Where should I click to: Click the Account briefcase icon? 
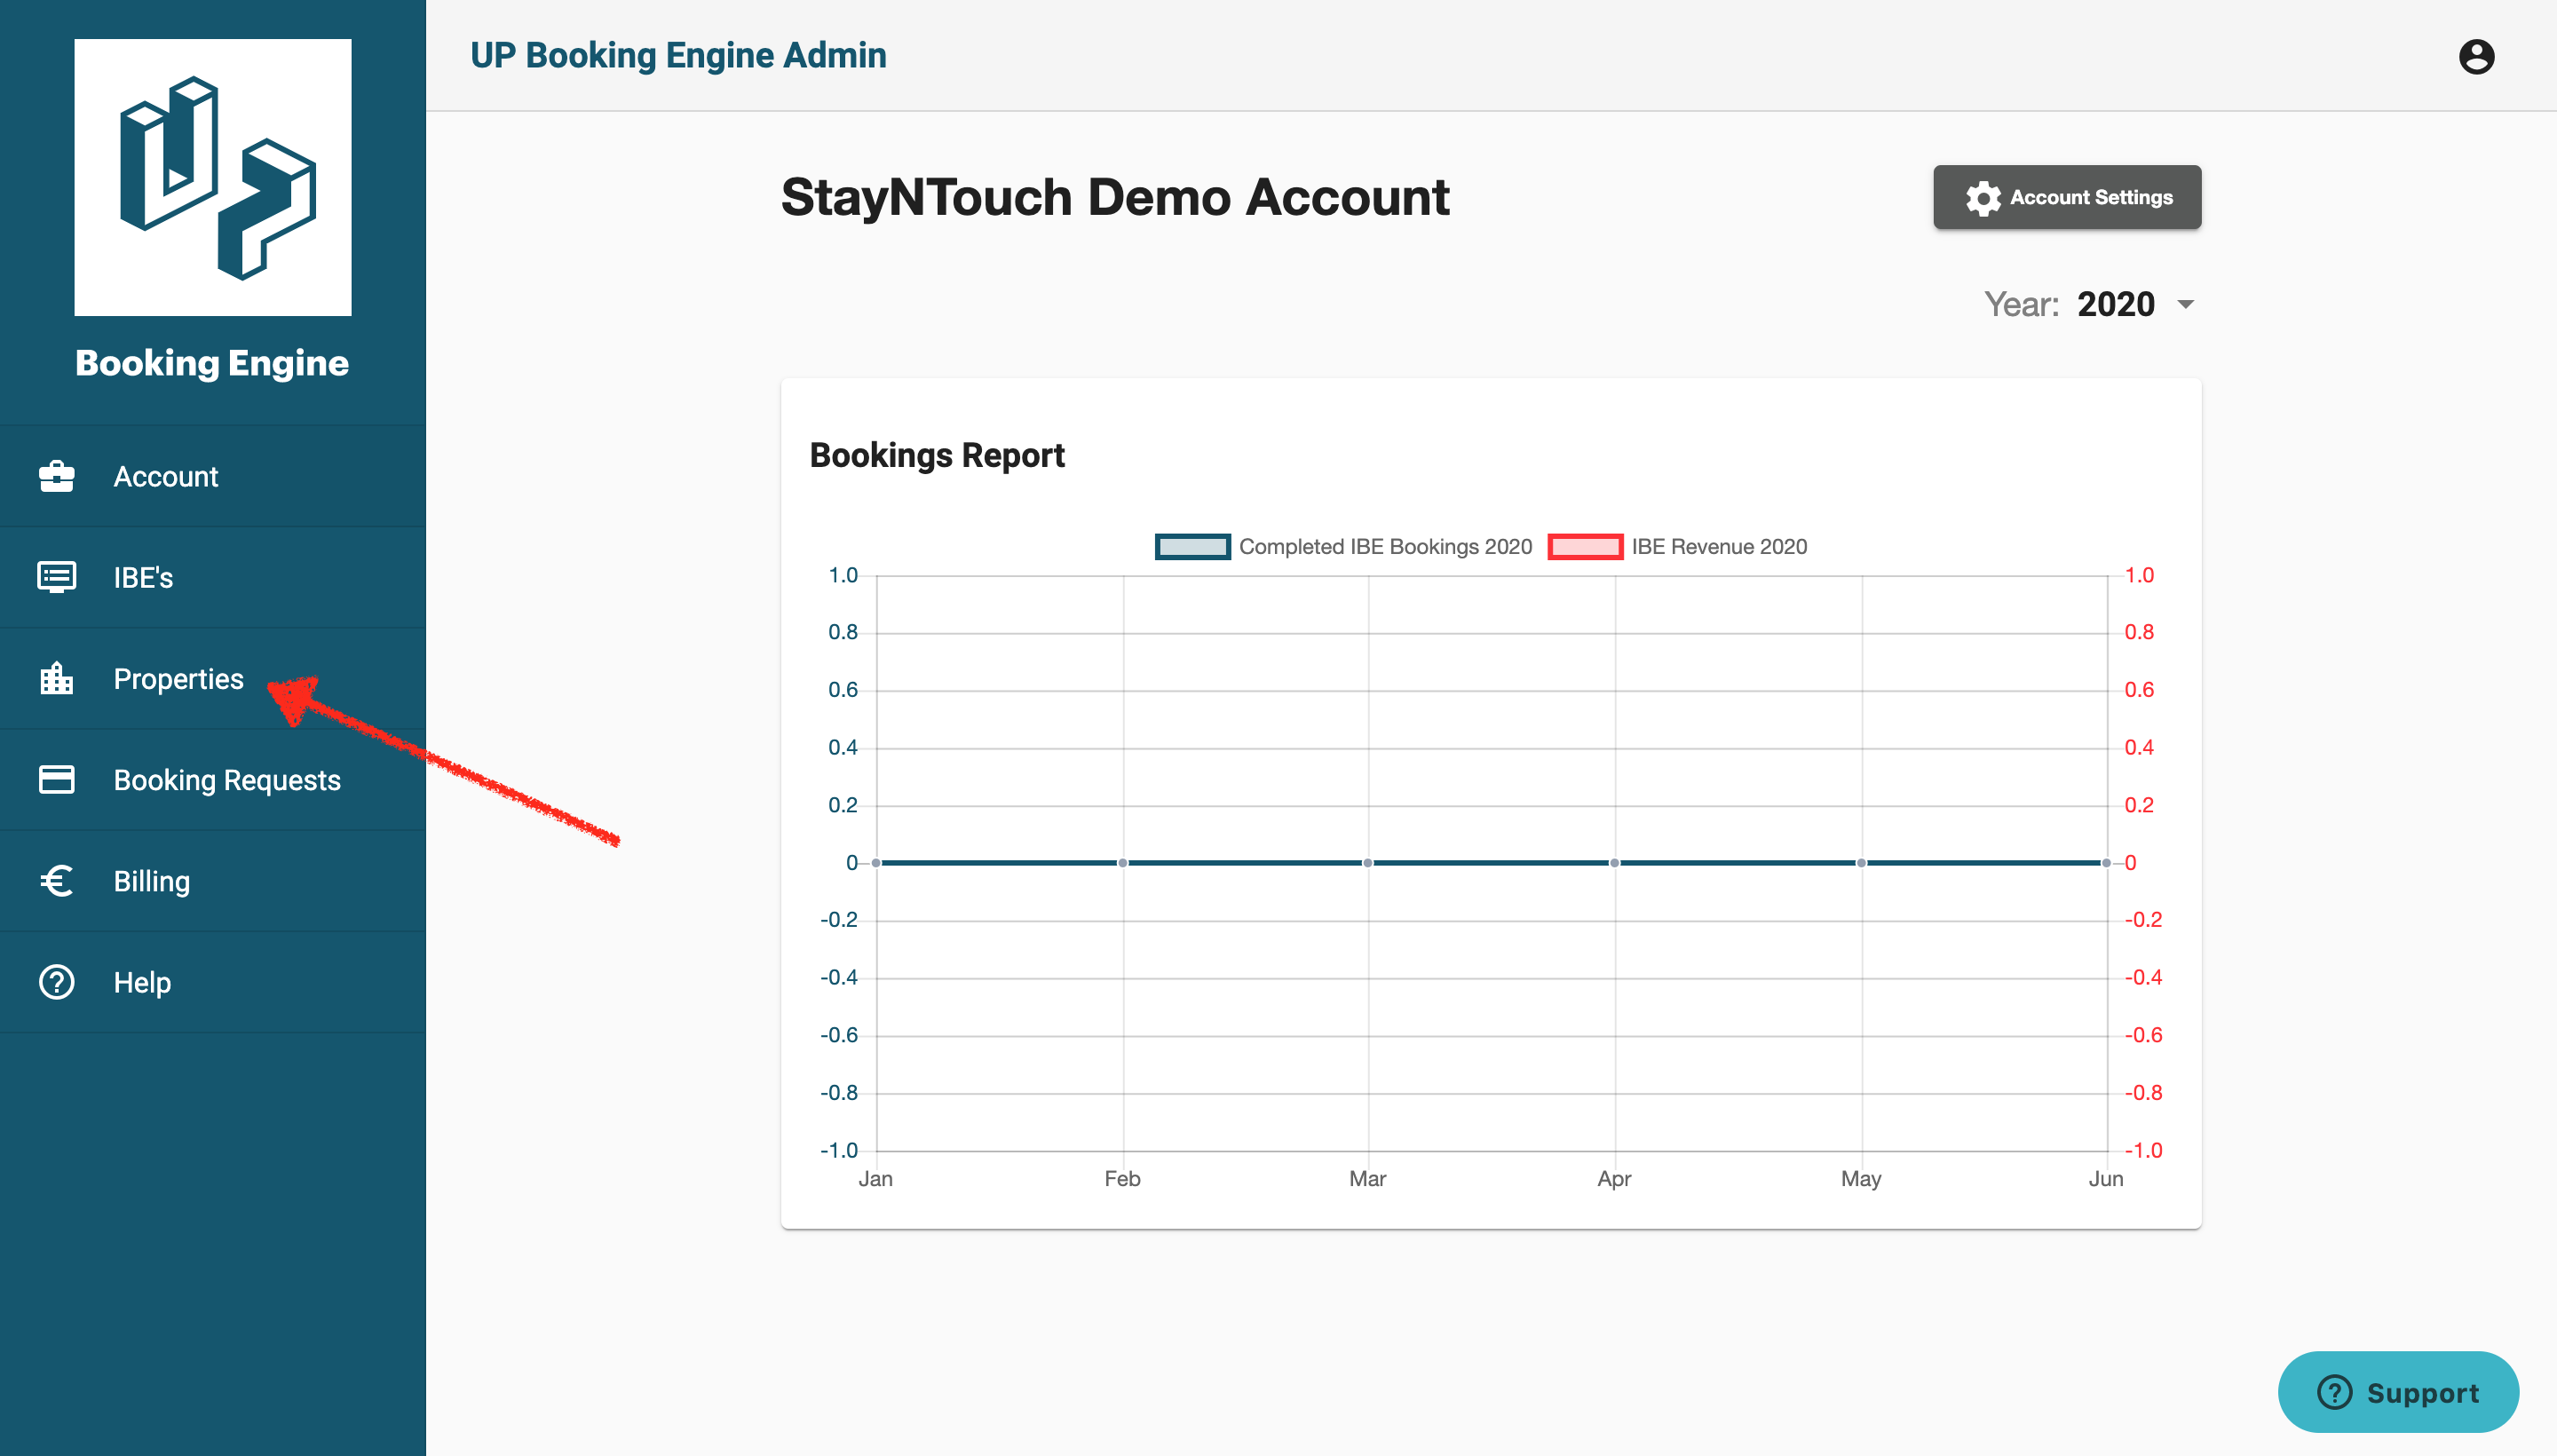click(56, 476)
